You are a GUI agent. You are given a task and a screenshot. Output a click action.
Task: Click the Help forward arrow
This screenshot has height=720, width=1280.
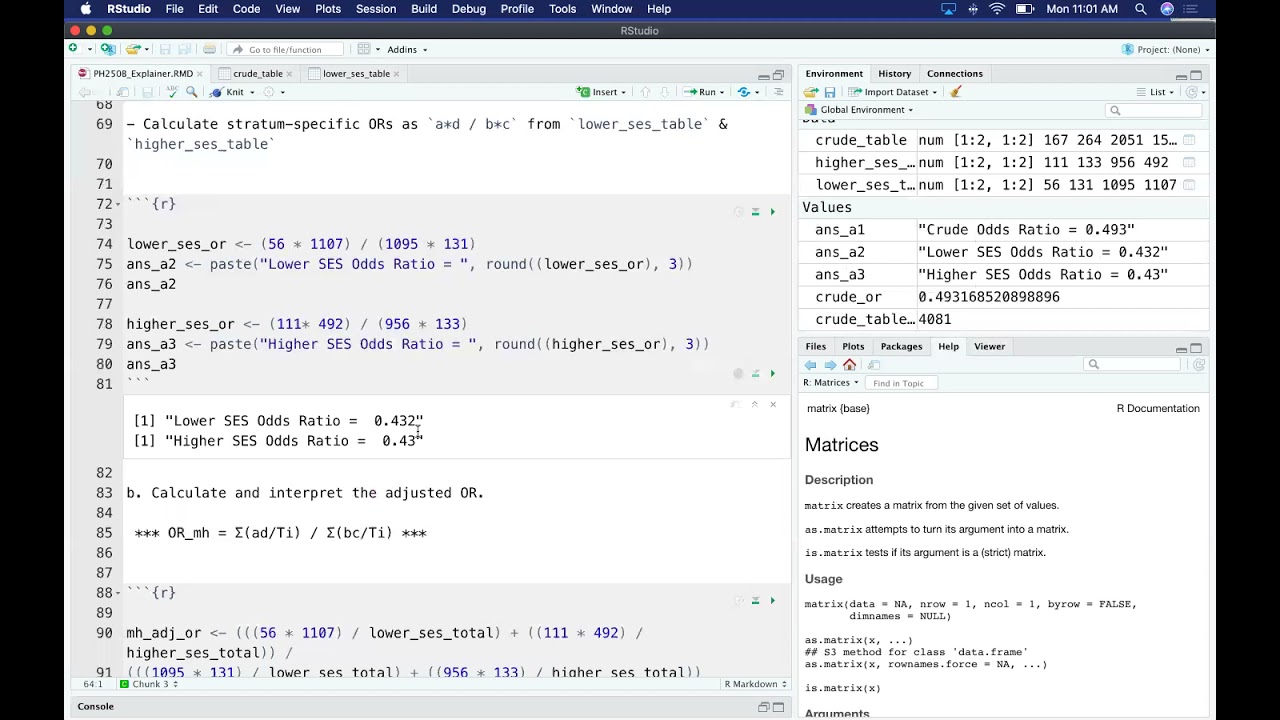pos(830,365)
